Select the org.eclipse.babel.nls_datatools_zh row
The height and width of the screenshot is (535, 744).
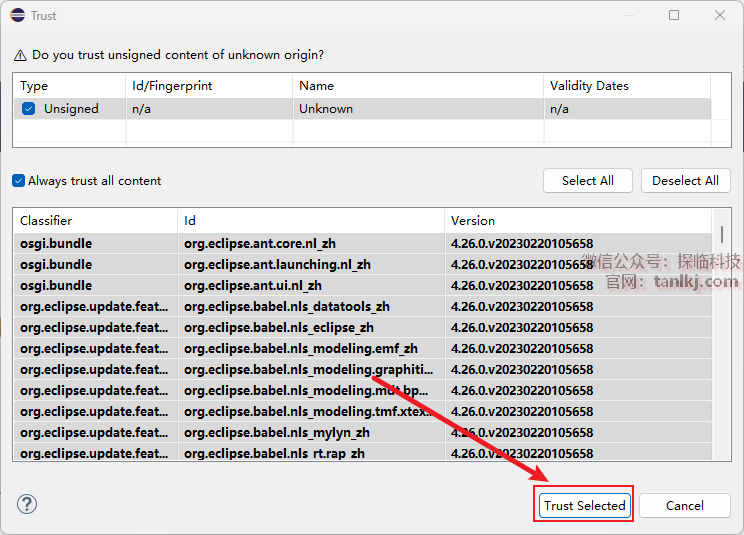pos(286,307)
